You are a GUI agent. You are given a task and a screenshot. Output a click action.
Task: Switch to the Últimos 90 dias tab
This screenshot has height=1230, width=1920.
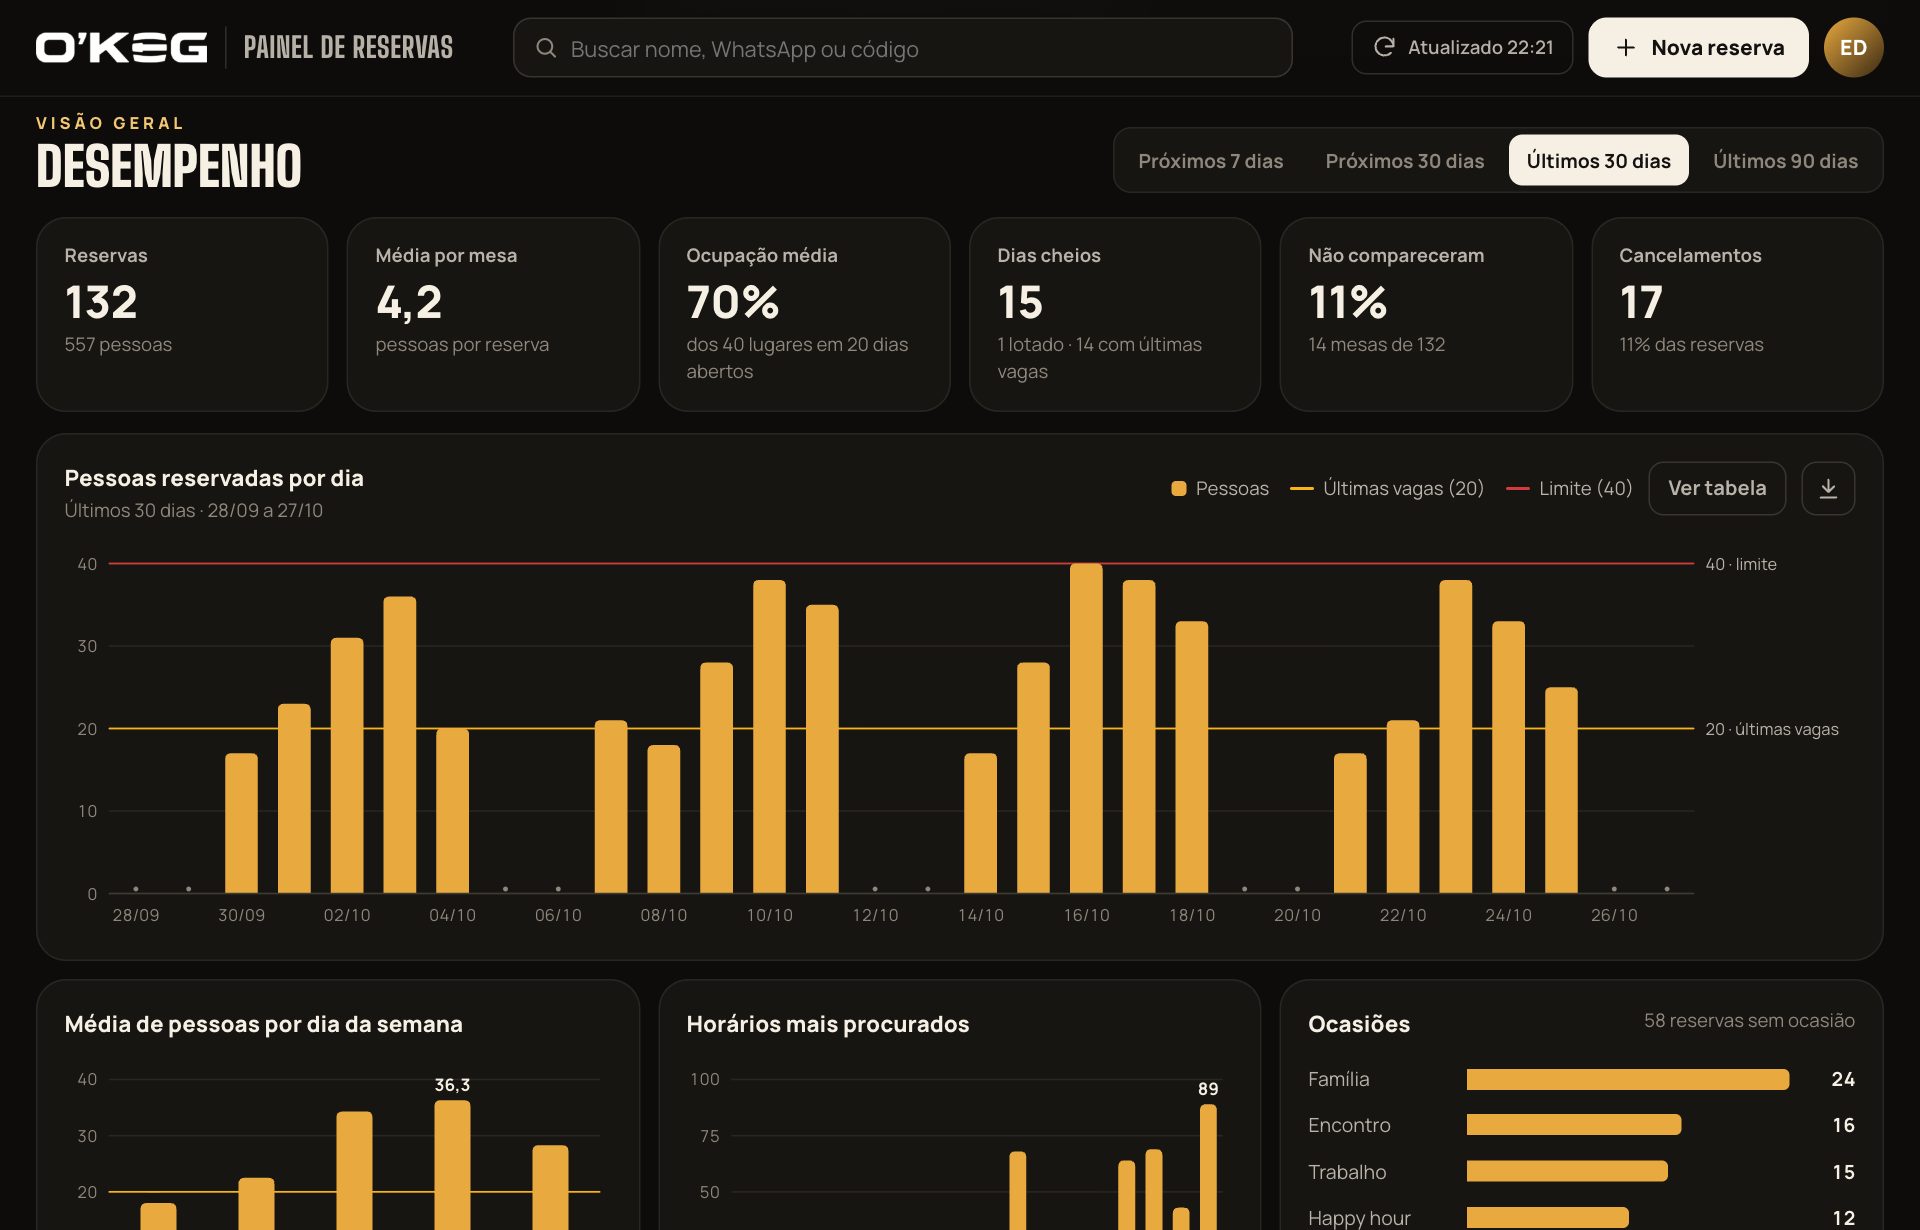(1785, 160)
